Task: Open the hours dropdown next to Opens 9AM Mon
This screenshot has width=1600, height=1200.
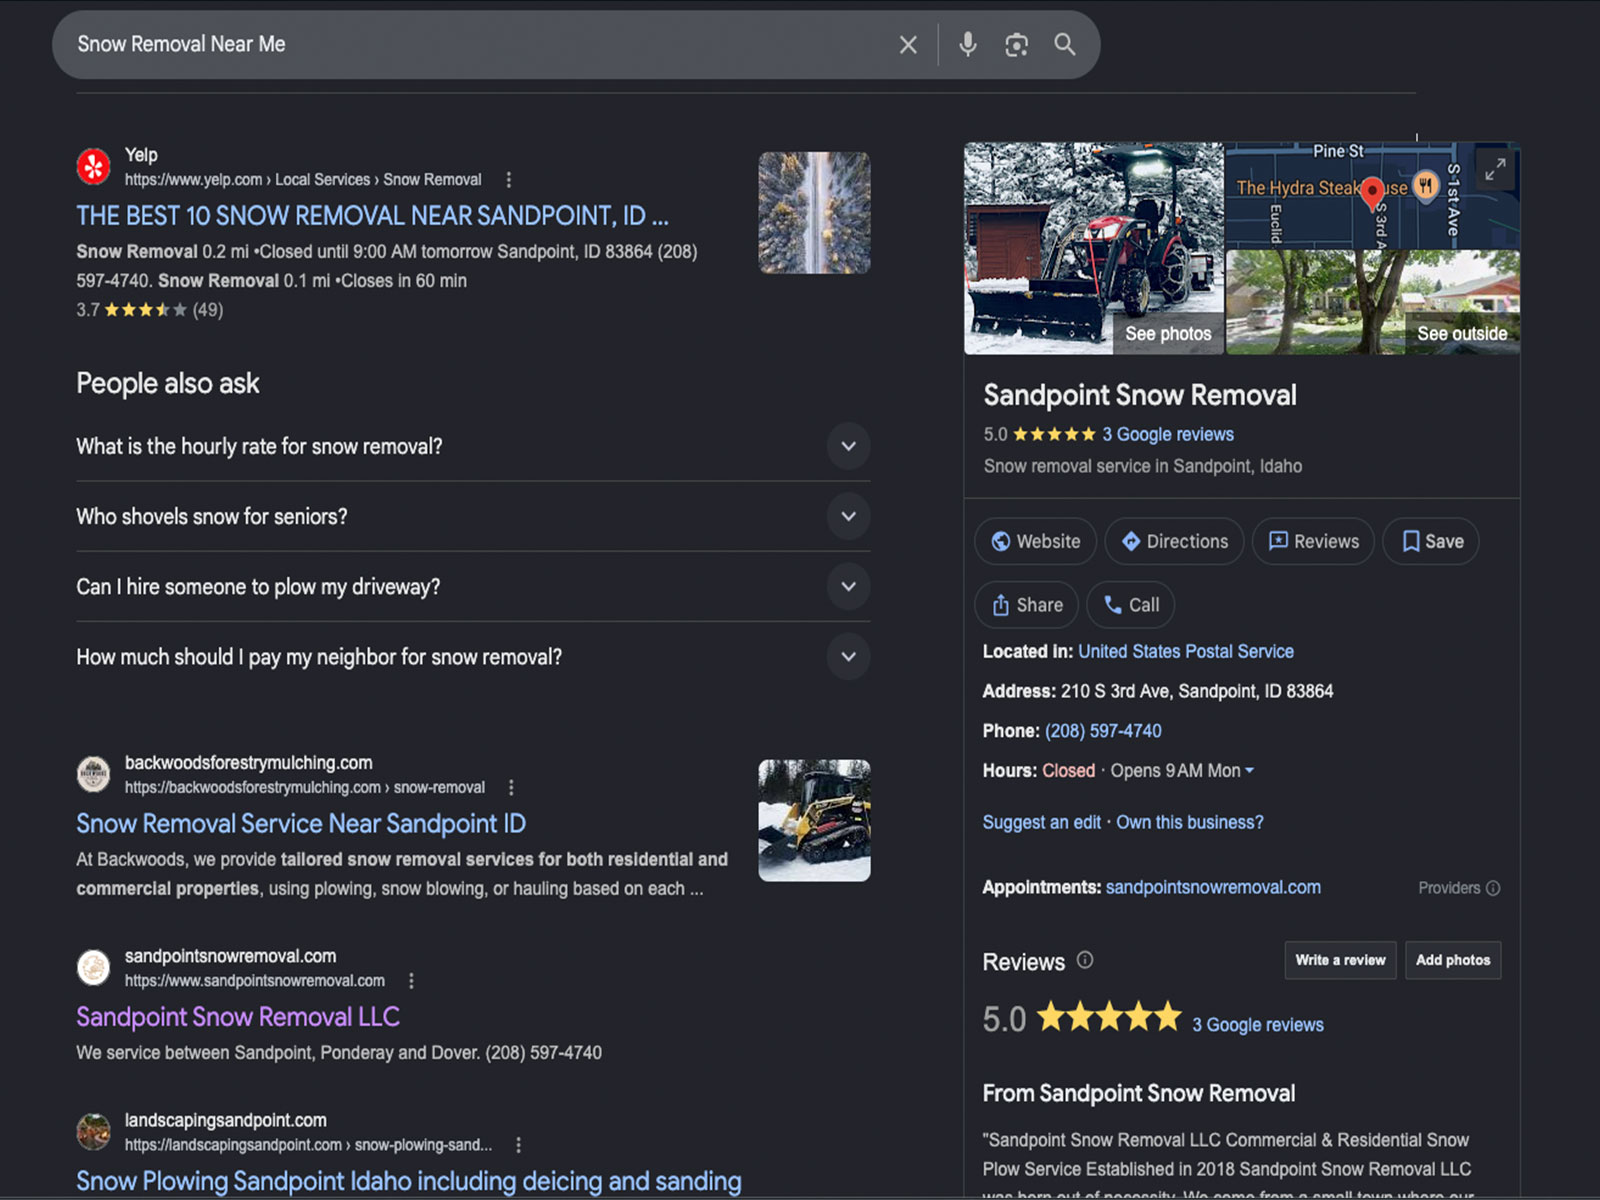Action: coord(1249,770)
